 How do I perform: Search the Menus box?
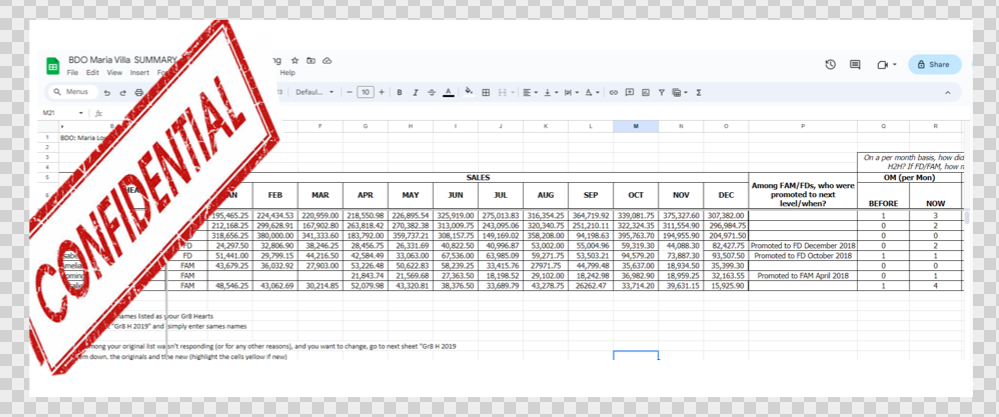(73, 92)
